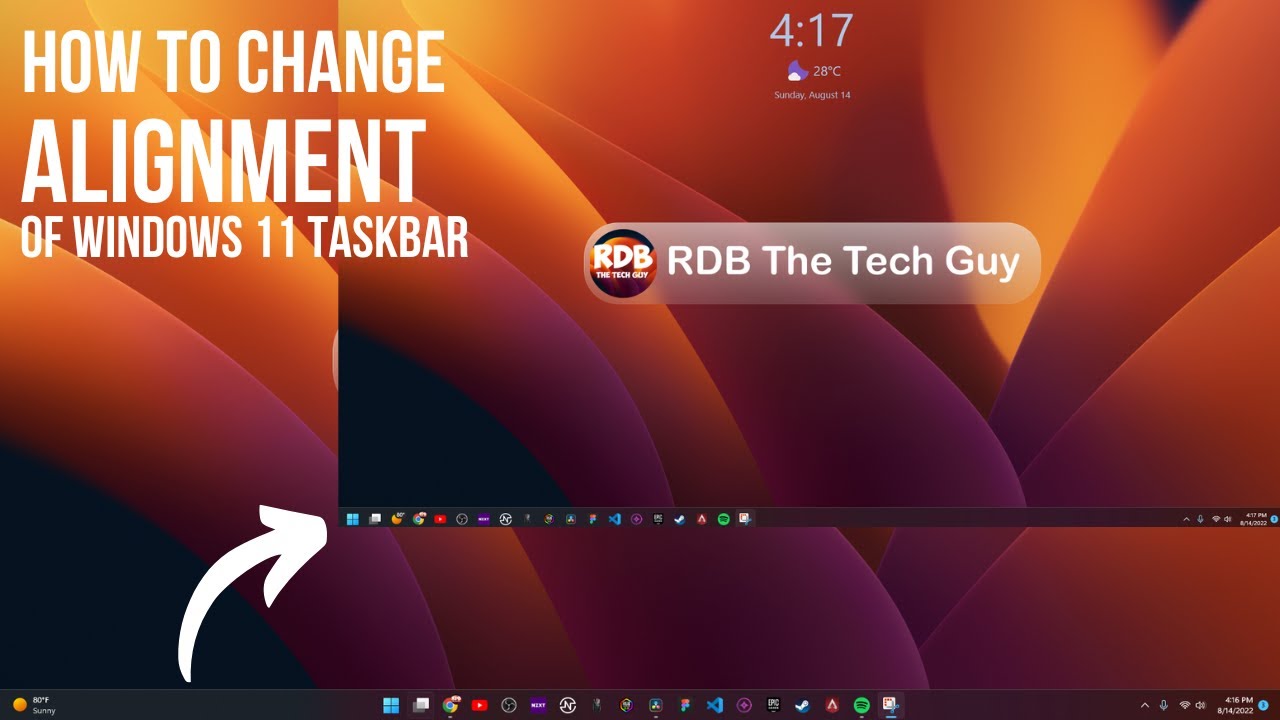Open the notification badge beside the 4:16 PM clock
1280x720 pixels.
coord(1265,705)
